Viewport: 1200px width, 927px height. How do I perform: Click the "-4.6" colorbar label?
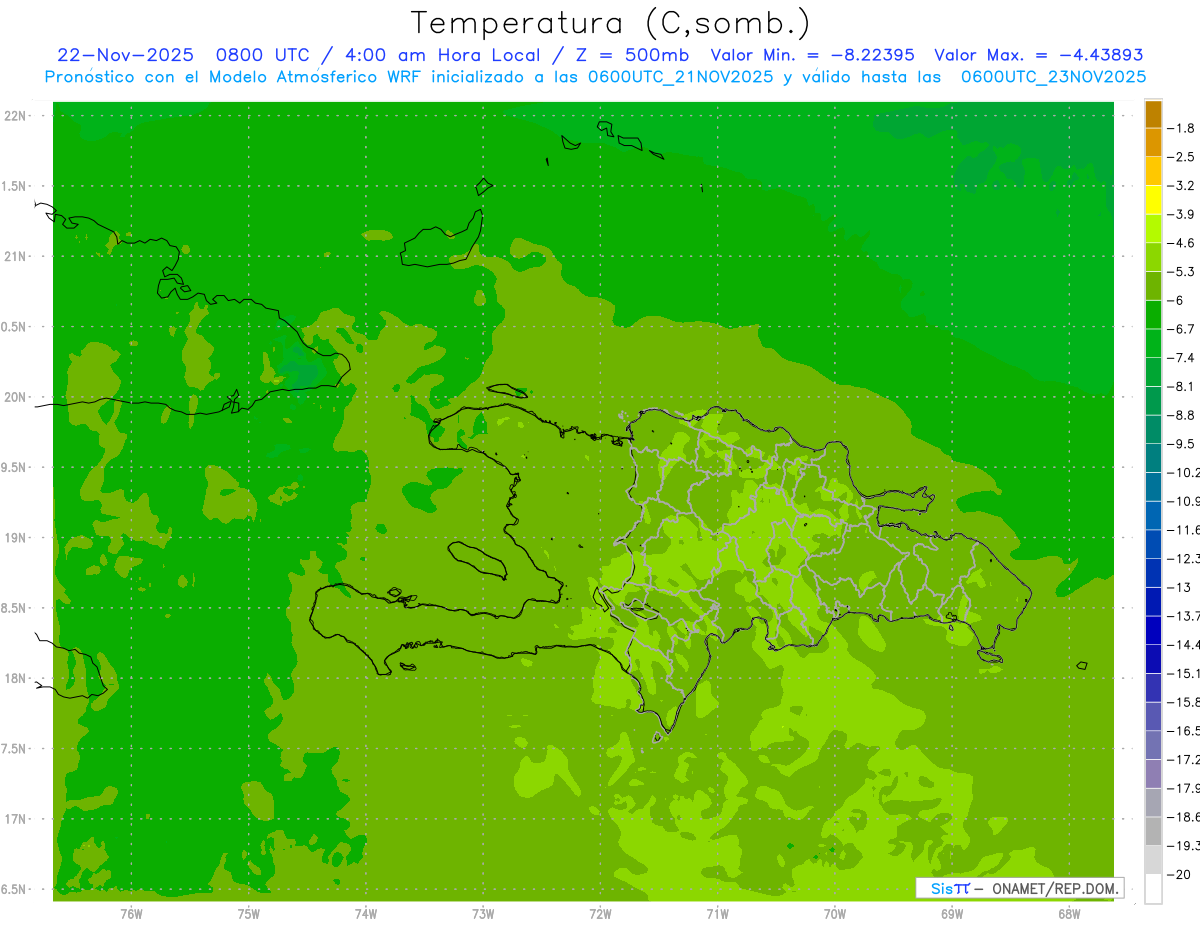click(1181, 243)
